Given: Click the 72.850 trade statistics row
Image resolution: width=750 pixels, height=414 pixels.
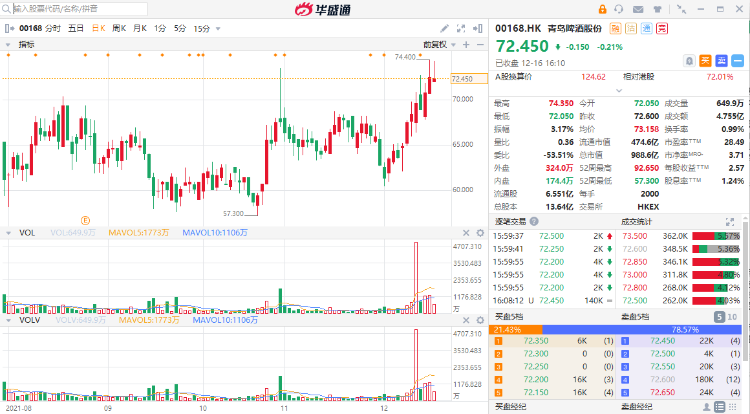Looking at the screenshot, I should [x=681, y=262].
